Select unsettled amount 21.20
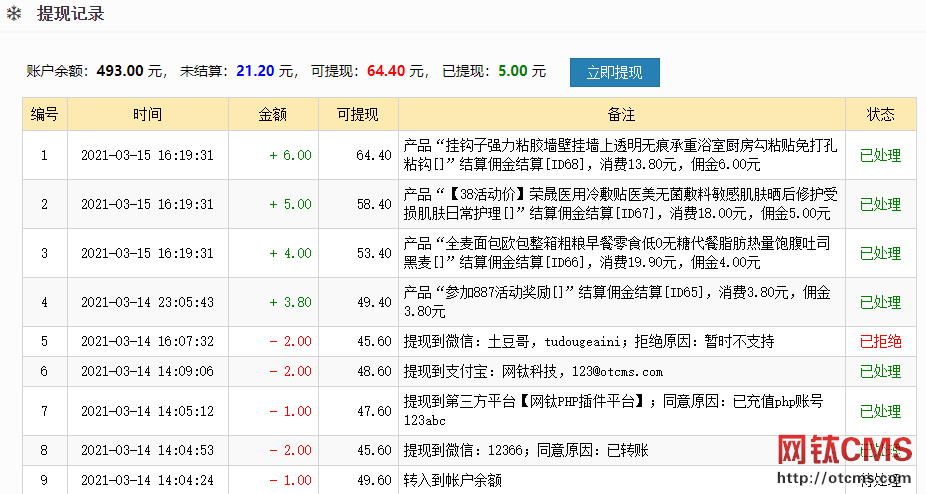Viewport: 926px width, 494px height. click(x=255, y=71)
